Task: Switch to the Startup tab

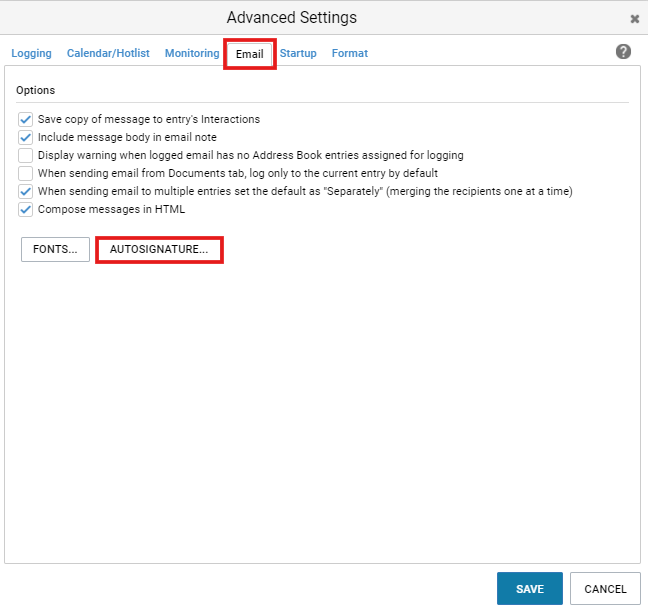Action: click(x=298, y=53)
